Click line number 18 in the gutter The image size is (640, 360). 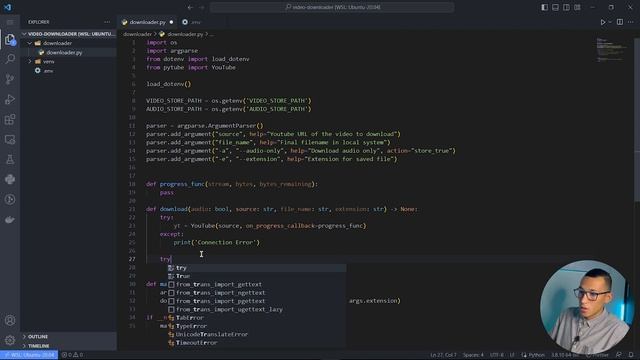[132, 184]
